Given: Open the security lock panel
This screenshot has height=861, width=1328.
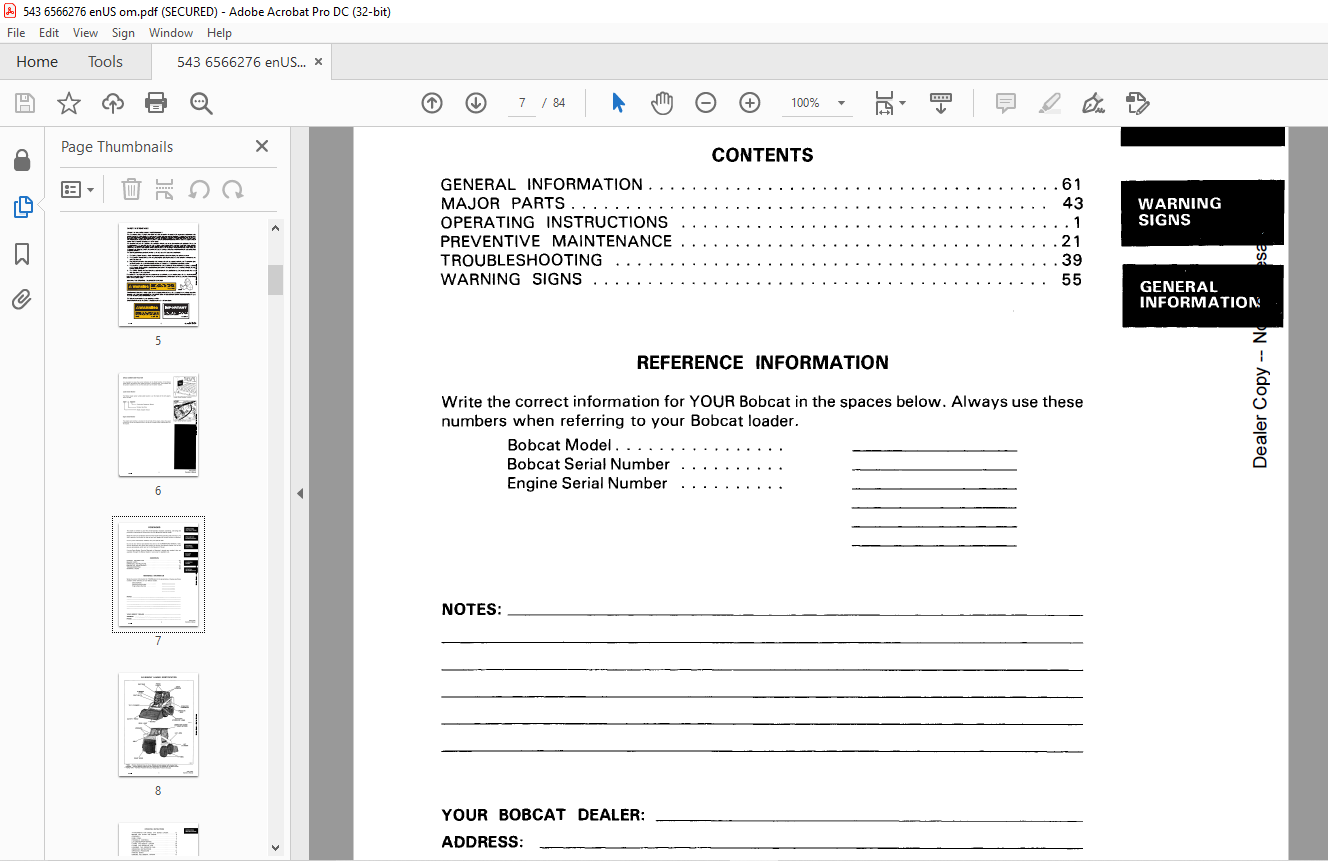Looking at the screenshot, I should tap(22, 161).
